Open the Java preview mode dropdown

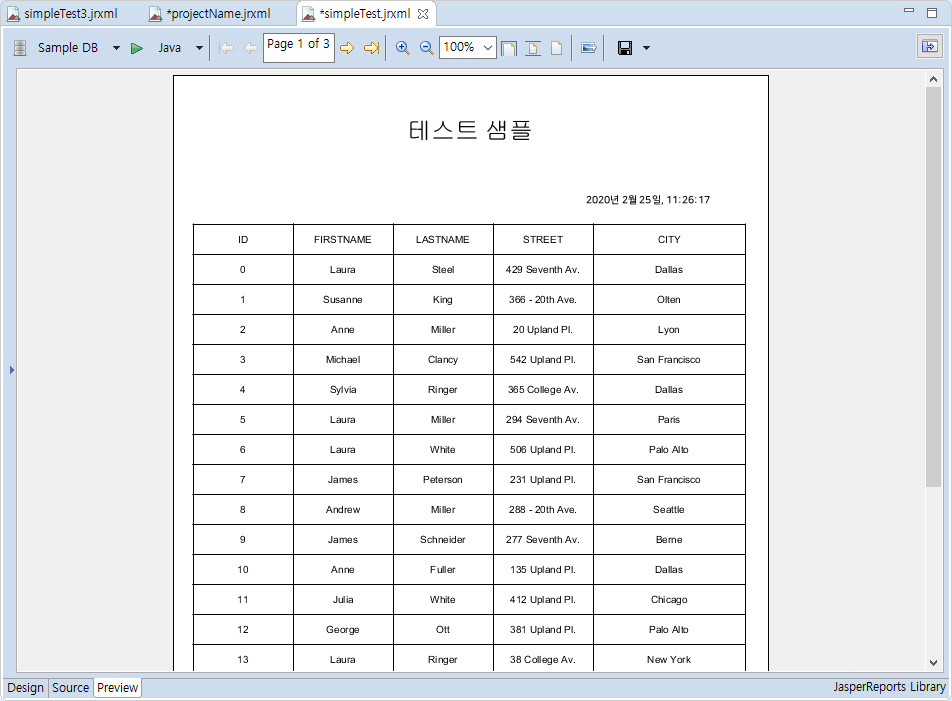199,48
